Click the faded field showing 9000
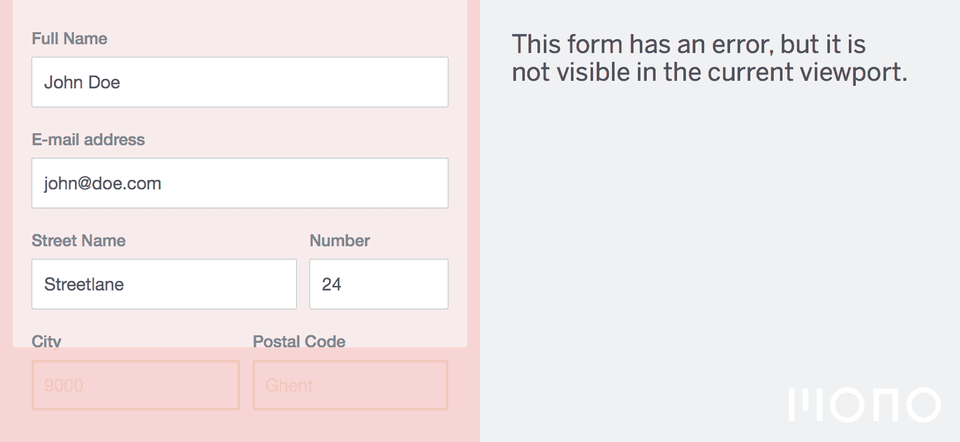960x442 pixels. 136,385
